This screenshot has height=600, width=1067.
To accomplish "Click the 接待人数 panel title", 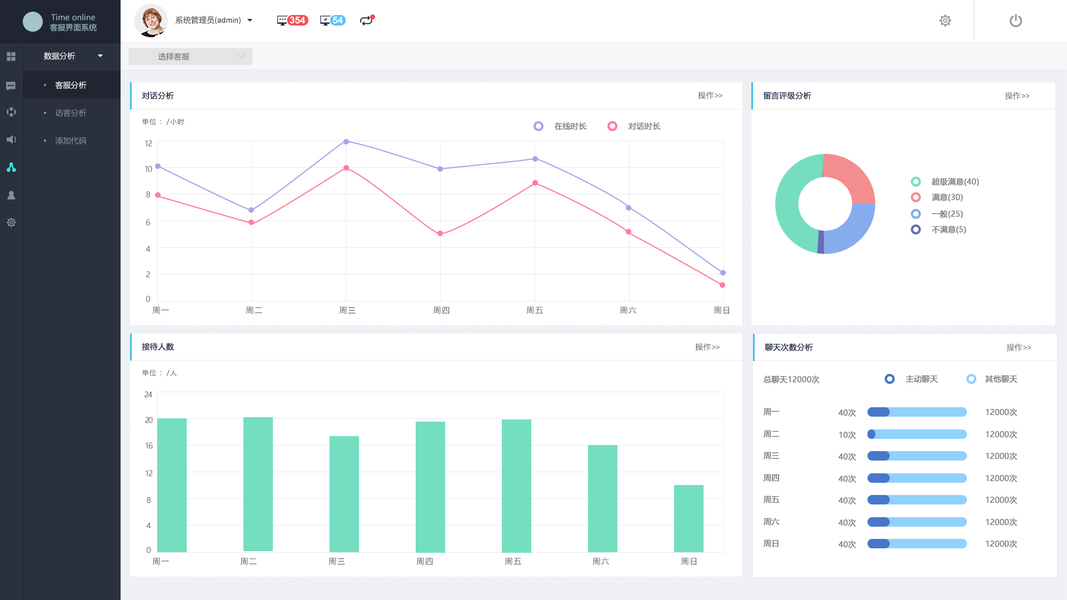I will (157, 347).
